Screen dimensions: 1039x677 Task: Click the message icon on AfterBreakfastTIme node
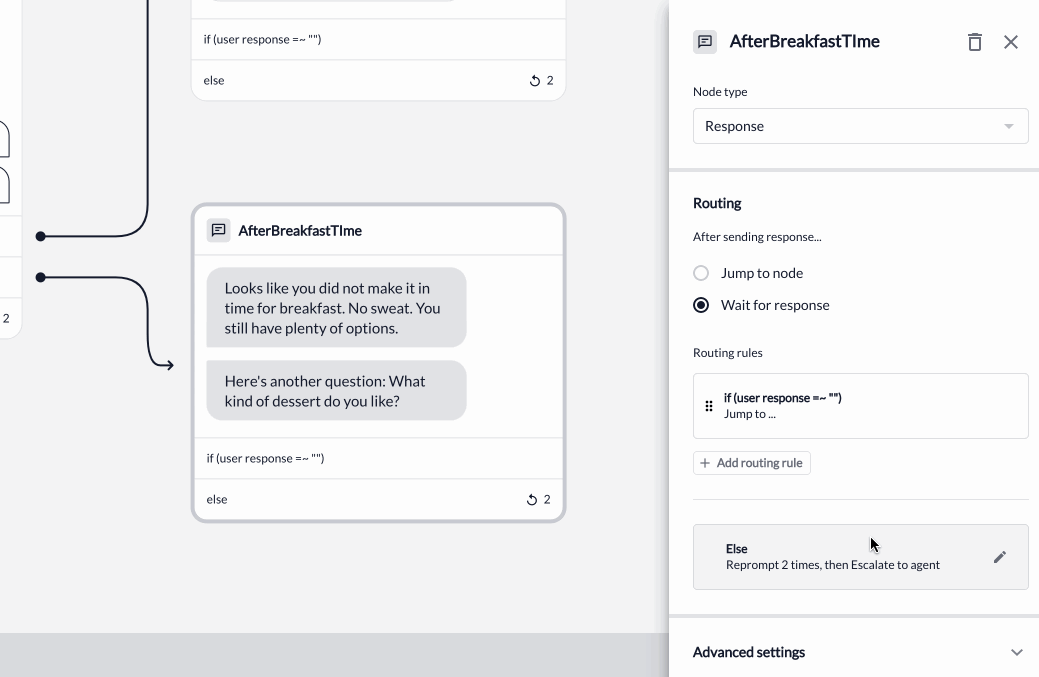[x=219, y=231]
